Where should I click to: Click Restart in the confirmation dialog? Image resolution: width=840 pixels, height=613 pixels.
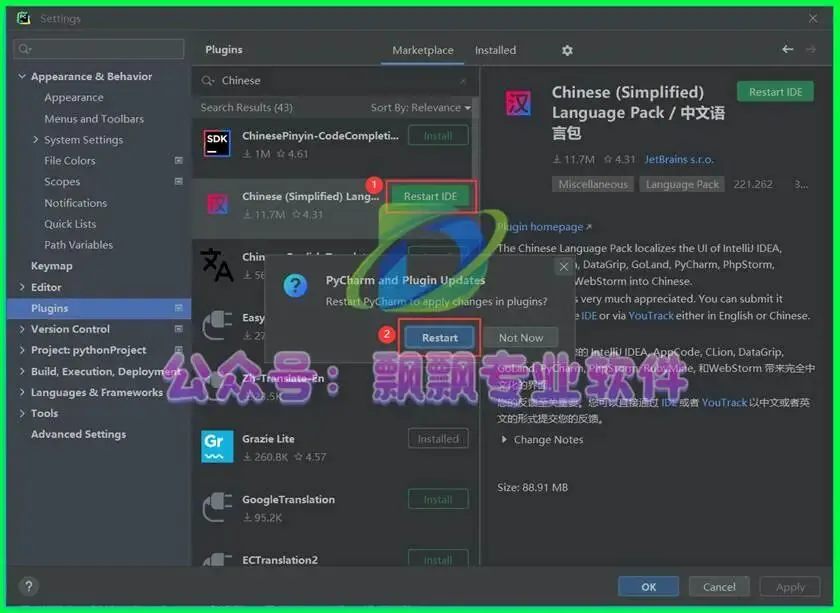coord(439,338)
